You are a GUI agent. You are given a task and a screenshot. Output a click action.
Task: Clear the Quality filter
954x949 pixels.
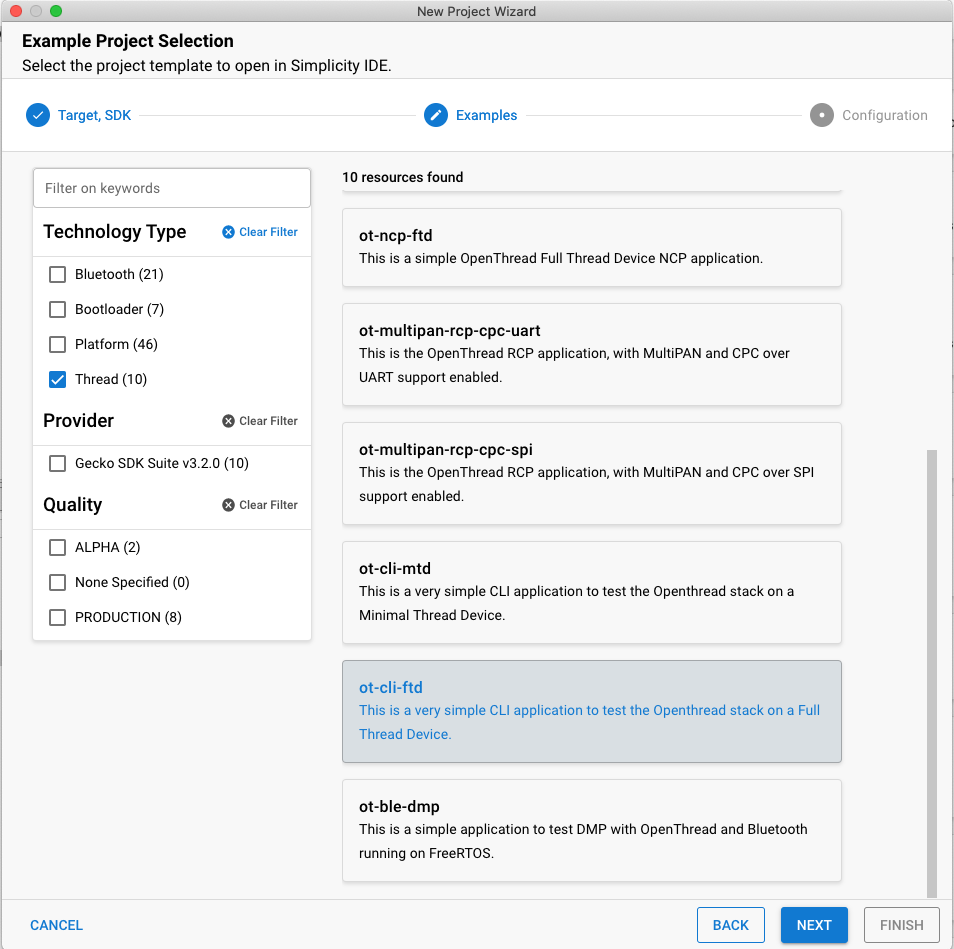[259, 504]
